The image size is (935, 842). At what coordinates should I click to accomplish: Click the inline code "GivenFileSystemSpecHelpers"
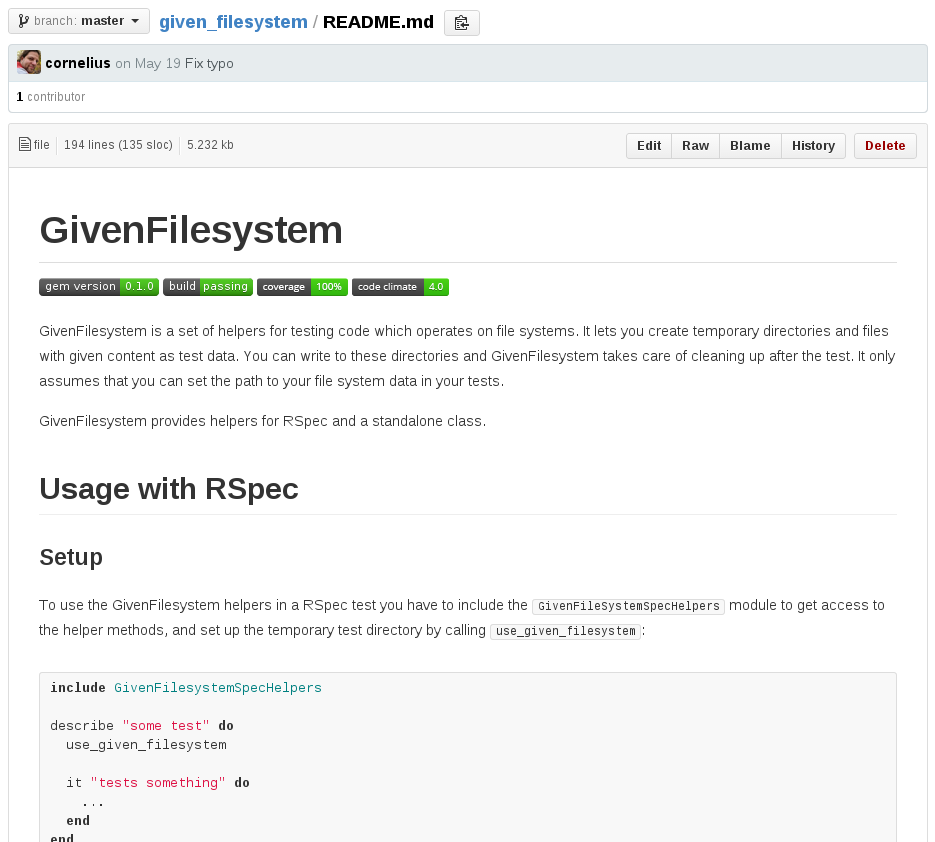629,606
